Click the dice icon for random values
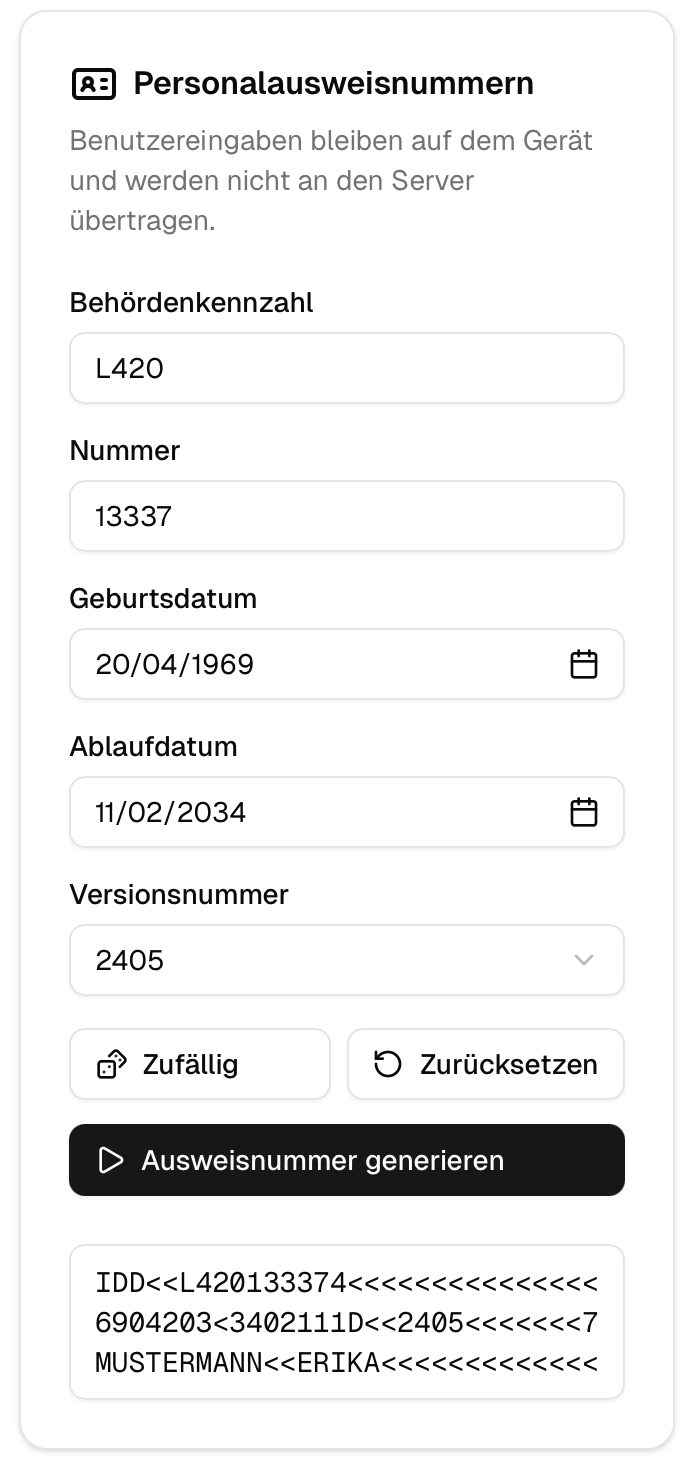 pyautogui.click(x=110, y=1064)
